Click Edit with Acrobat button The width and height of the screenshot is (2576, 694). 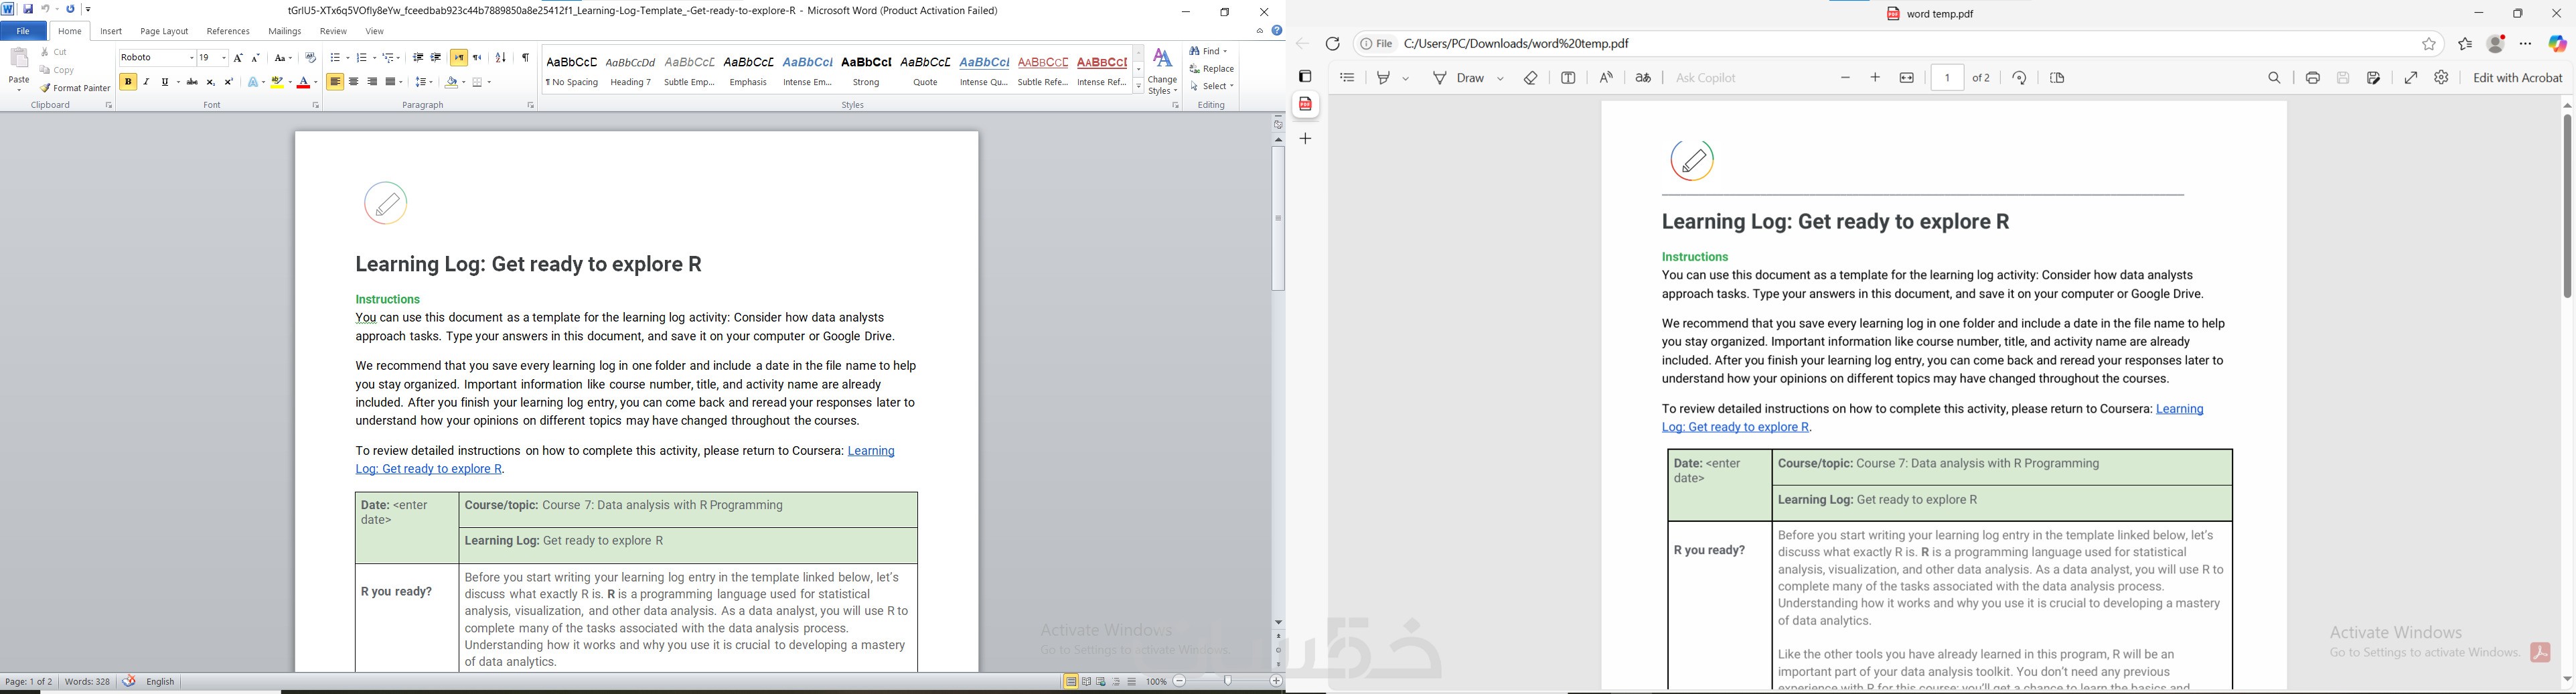[2518, 78]
